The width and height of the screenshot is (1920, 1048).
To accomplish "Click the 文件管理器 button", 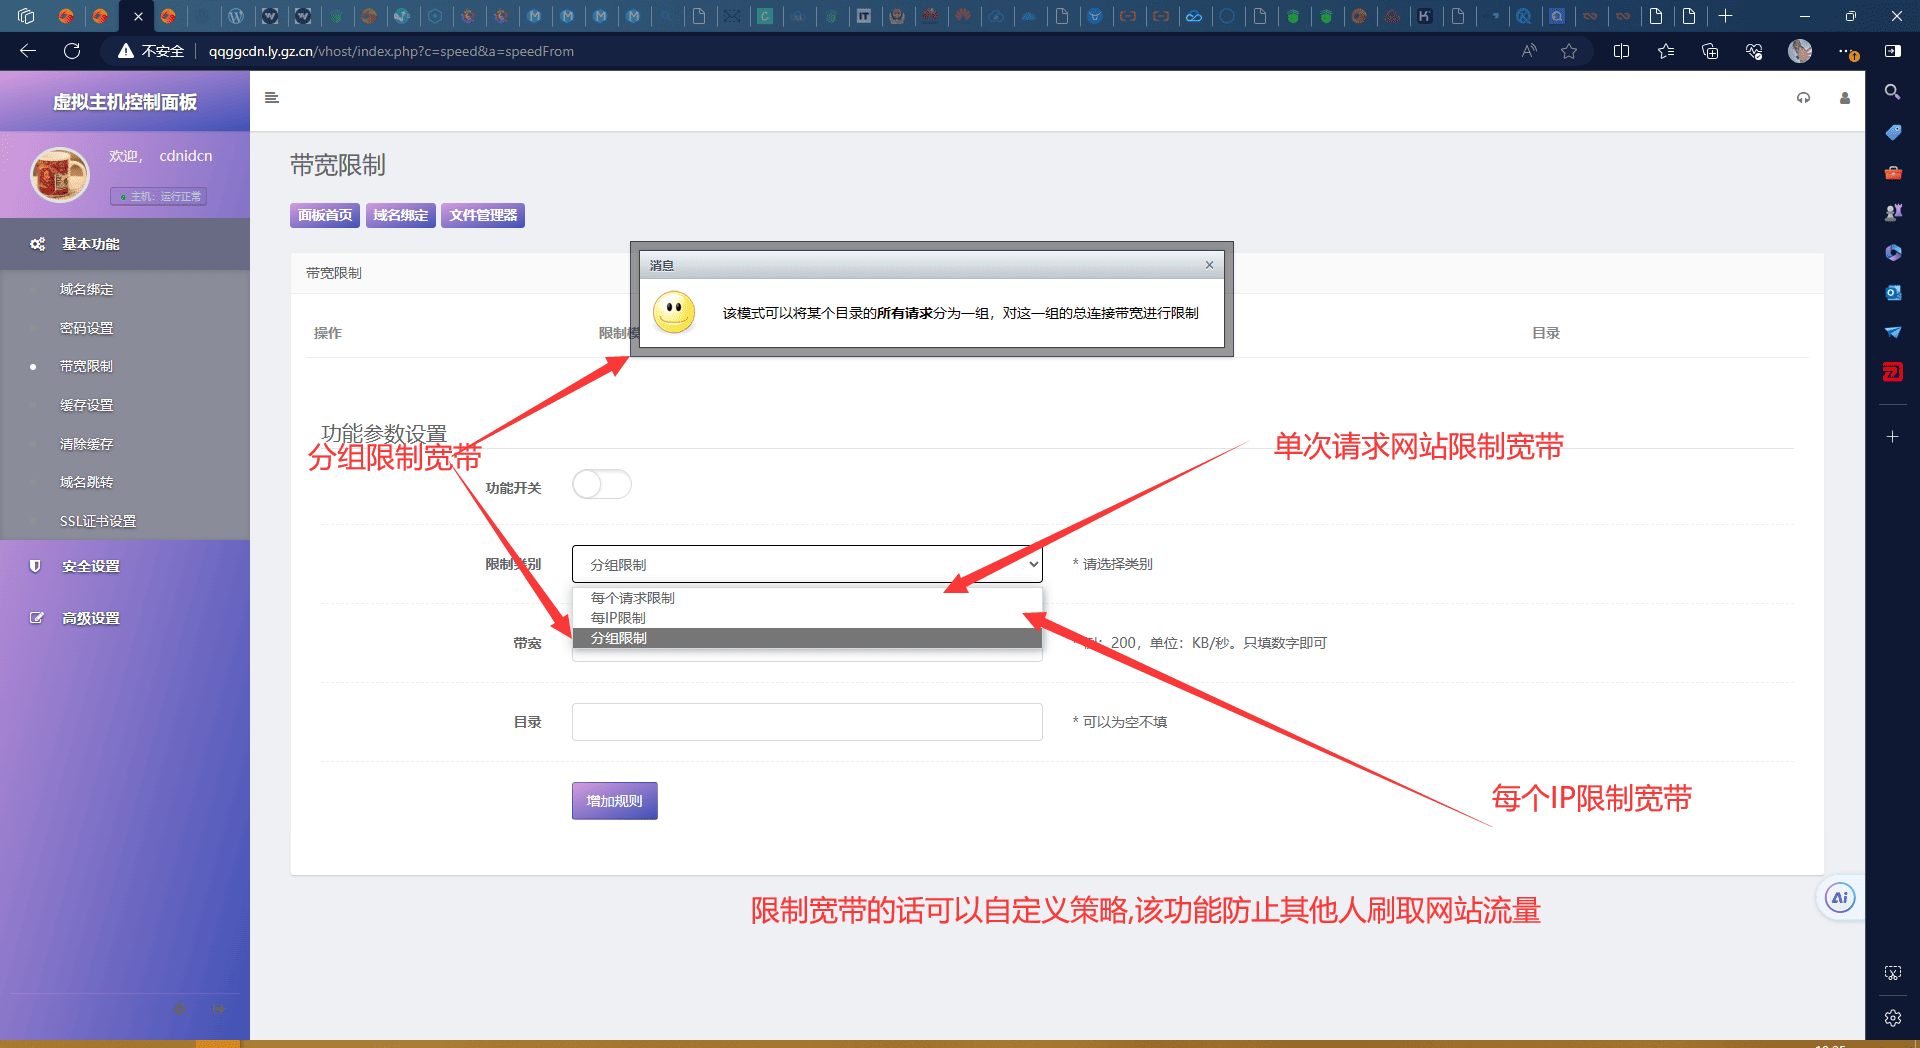I will 483,215.
